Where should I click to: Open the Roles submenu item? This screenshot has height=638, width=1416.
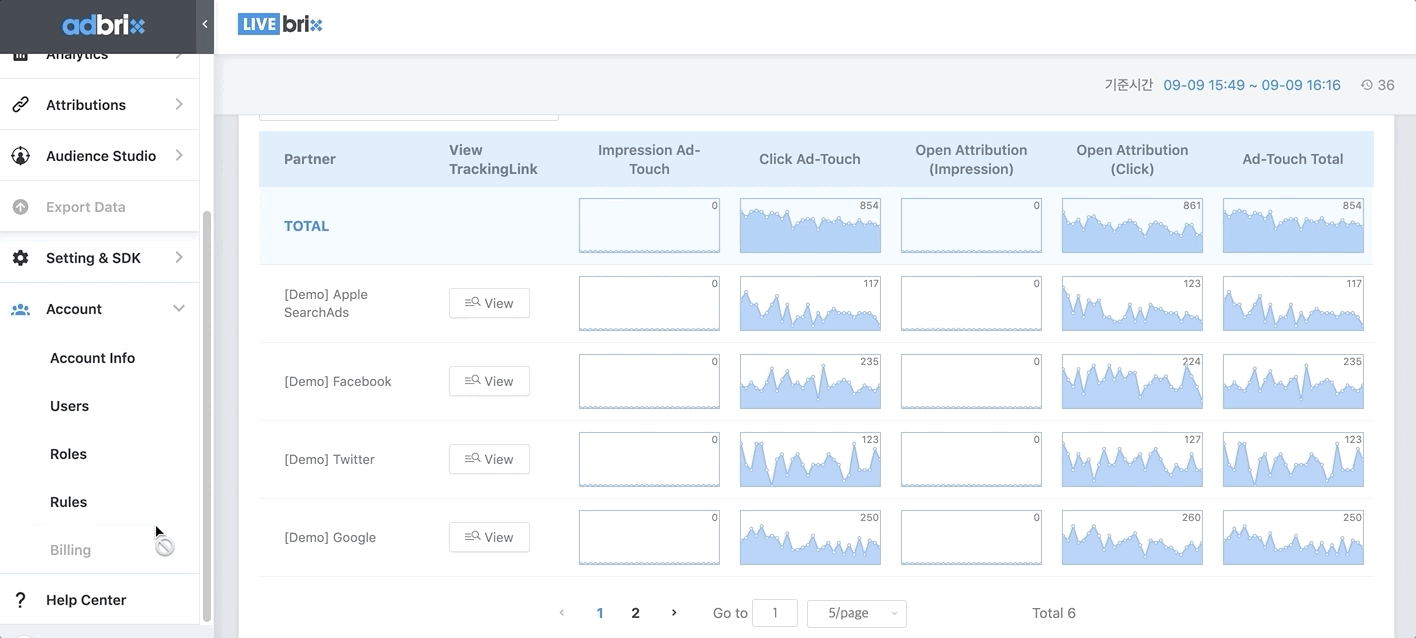coord(68,454)
